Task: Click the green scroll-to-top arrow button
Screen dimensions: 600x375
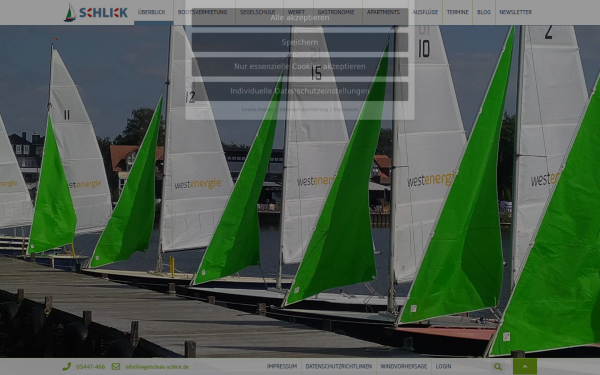Action: (525, 366)
